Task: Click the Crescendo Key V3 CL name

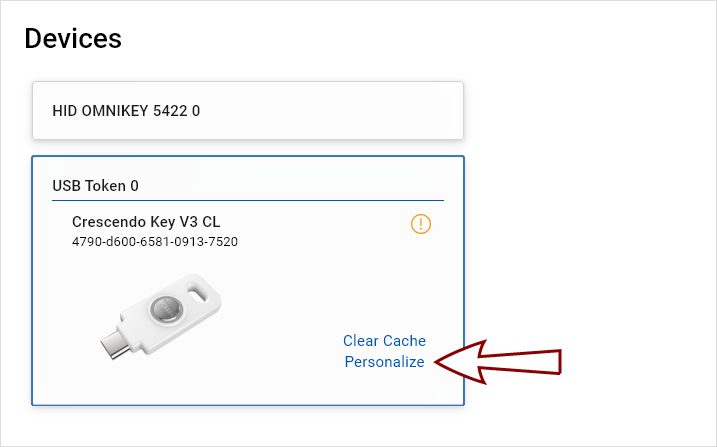Action: 146,221
